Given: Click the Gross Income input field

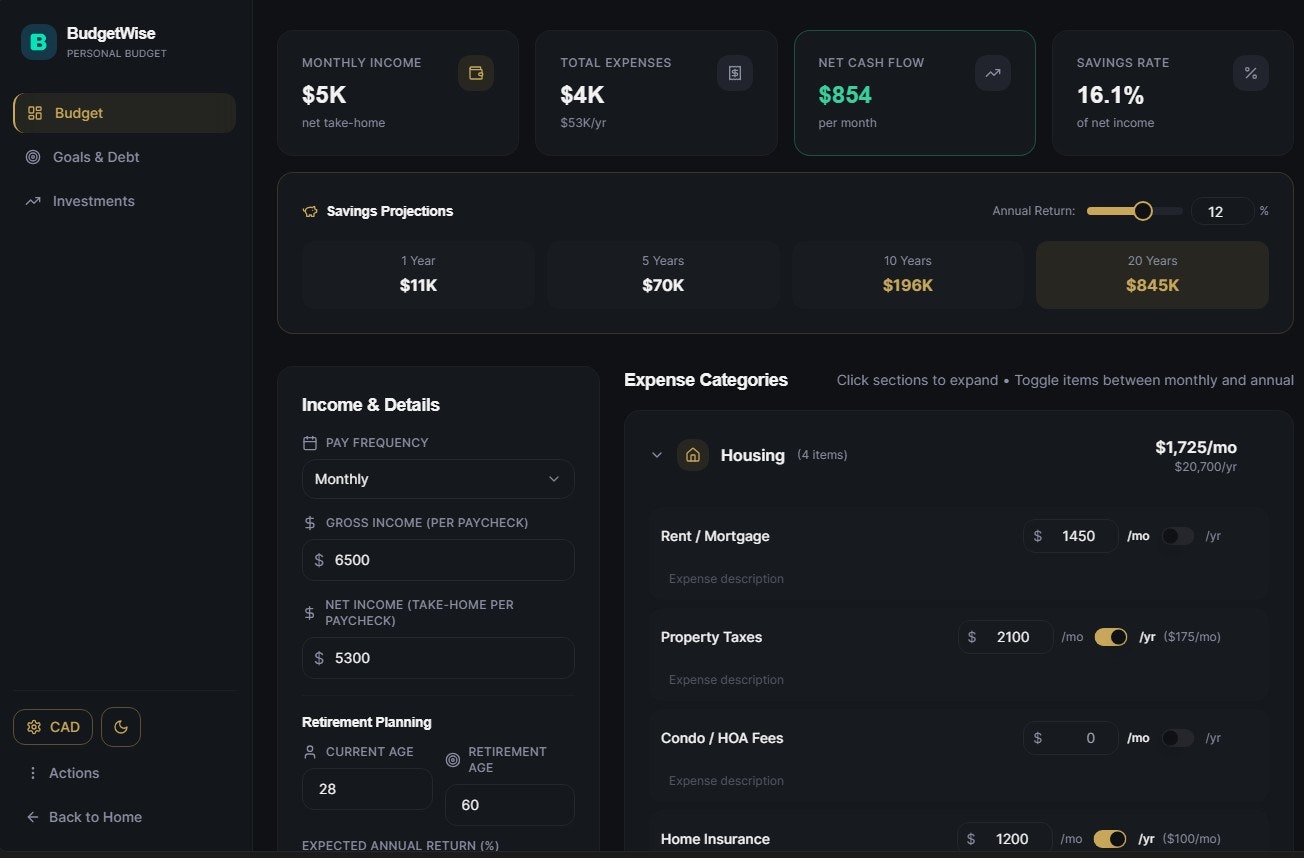Looking at the screenshot, I should (x=437, y=560).
